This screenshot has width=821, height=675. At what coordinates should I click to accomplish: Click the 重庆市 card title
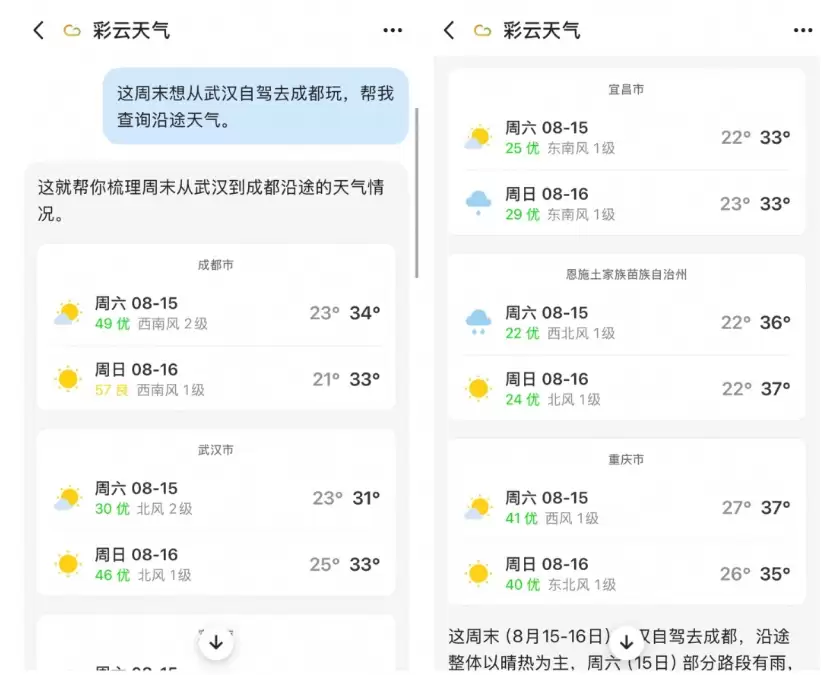click(626, 459)
